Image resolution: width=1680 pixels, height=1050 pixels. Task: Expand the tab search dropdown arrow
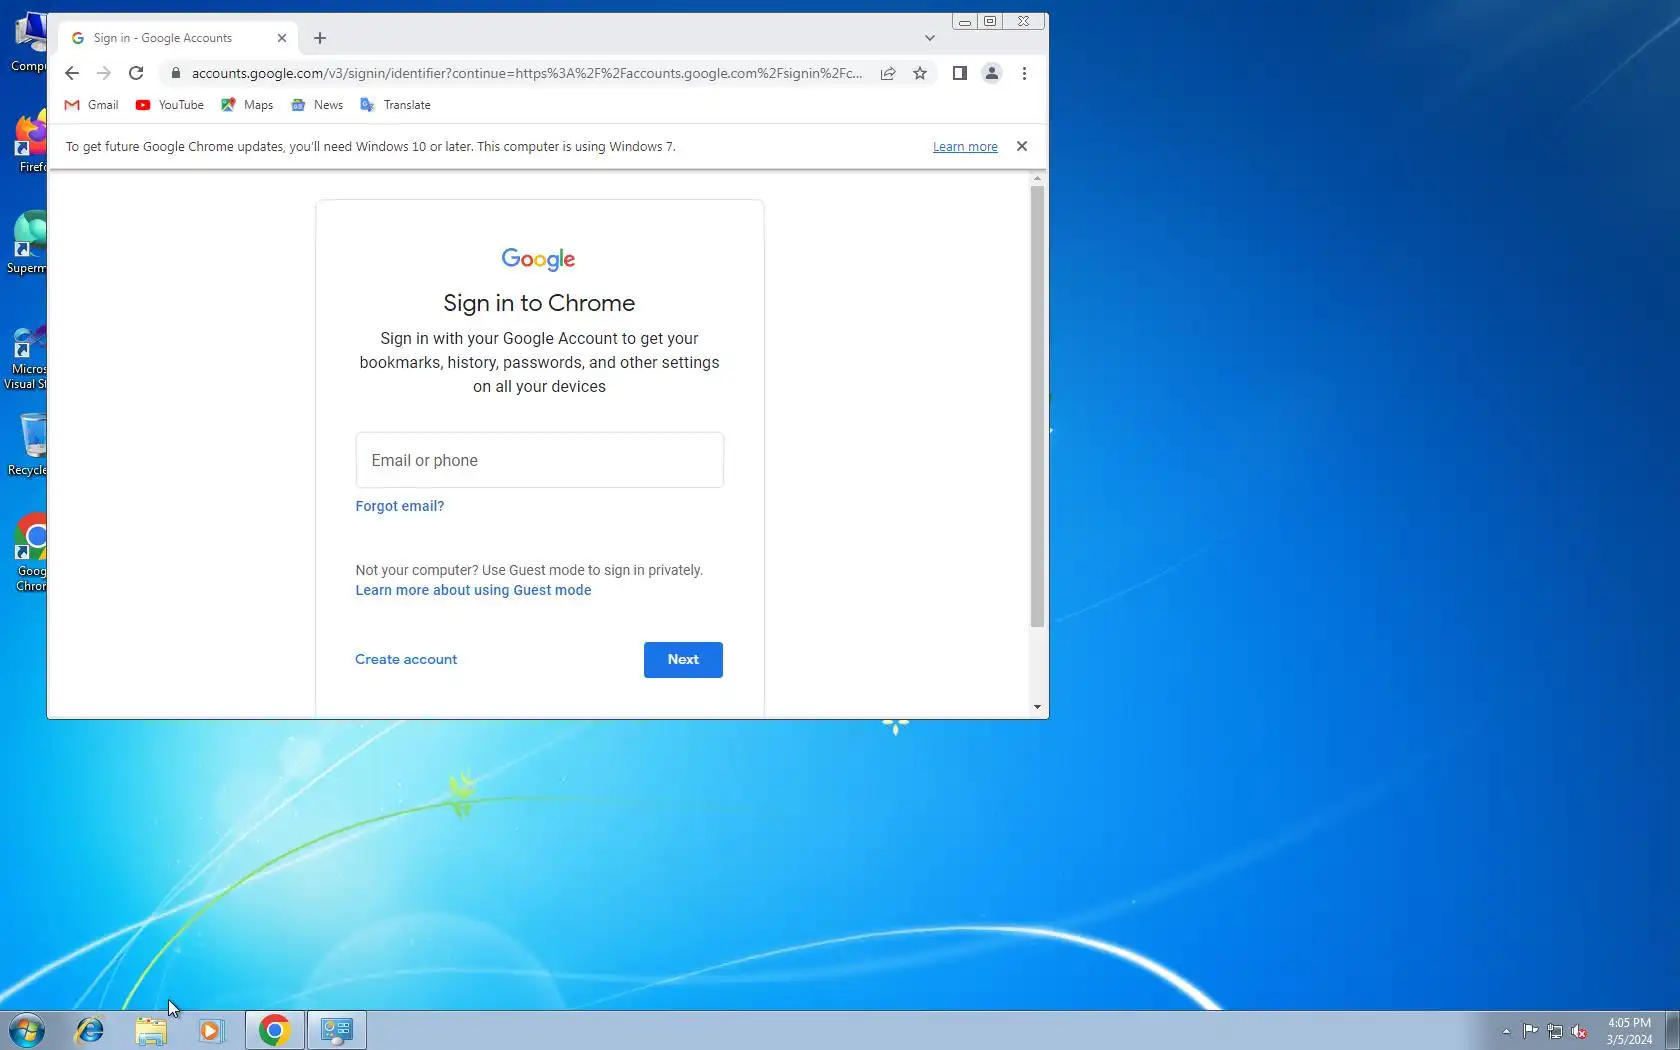930,38
